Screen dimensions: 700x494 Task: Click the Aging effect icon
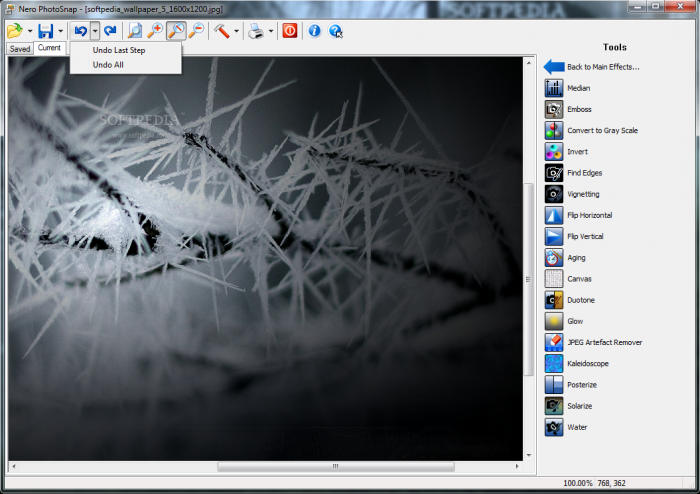554,257
